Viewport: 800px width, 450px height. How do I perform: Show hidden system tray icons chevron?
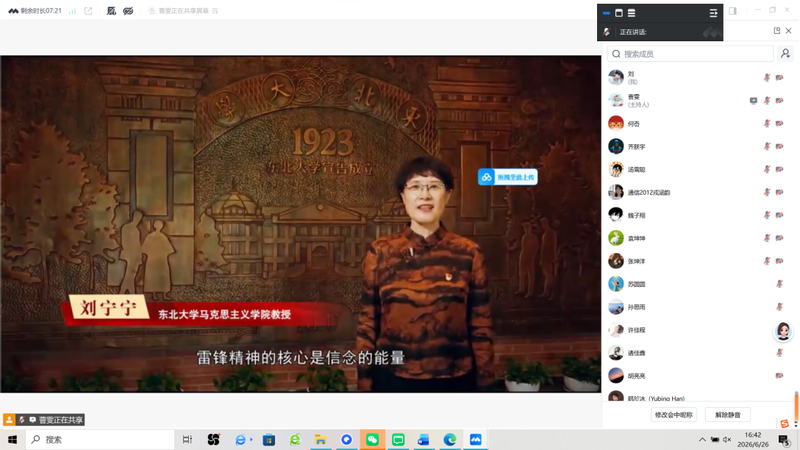point(702,439)
